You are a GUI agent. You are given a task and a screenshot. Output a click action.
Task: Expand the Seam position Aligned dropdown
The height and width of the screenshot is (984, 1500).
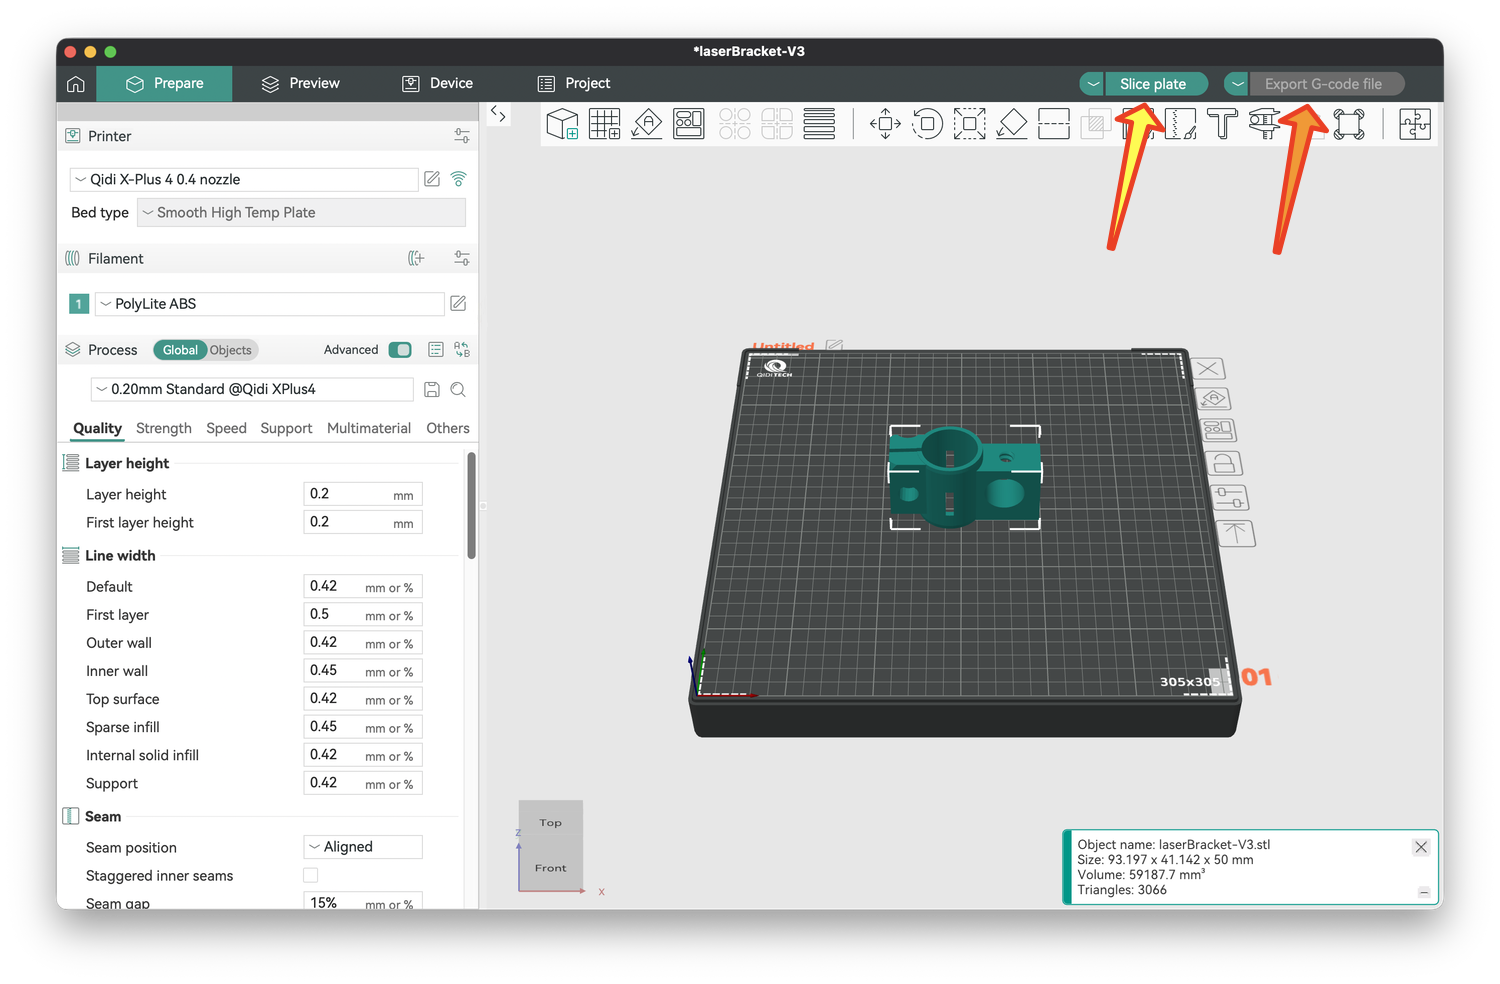click(363, 847)
